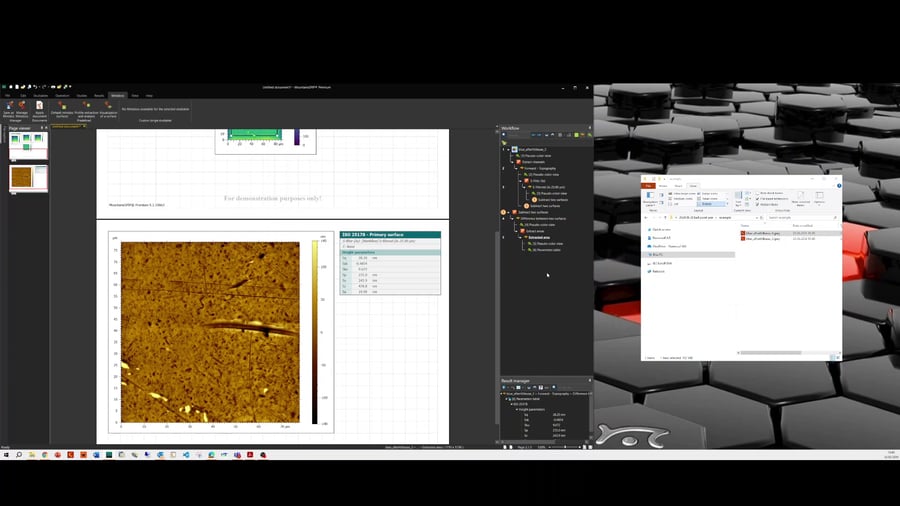900x506 pixels.
Task: Select Forward - Topography in Workflow
Action: click(x=540, y=168)
